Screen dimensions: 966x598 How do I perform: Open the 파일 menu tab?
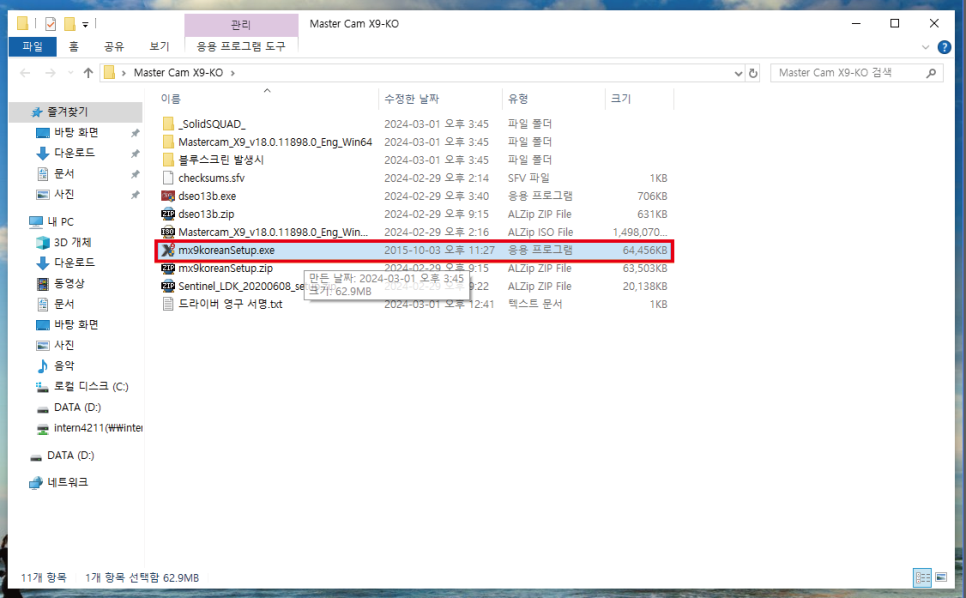click(x=33, y=46)
